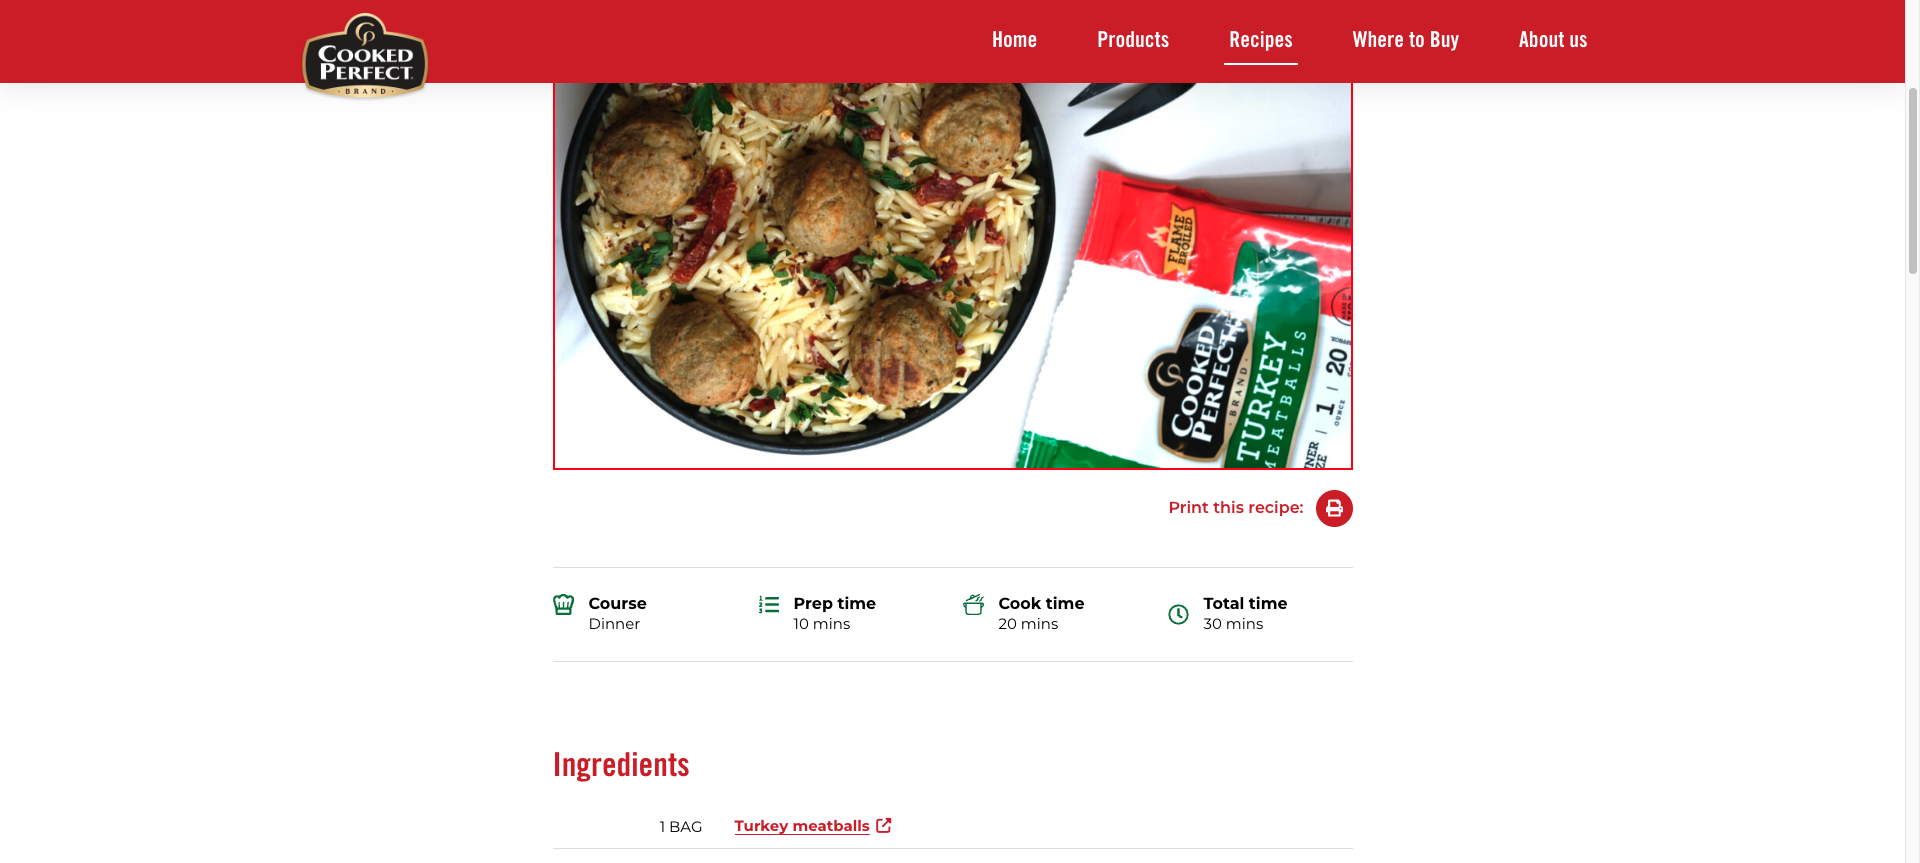Viewport: 1920px width, 863px height.
Task: Click the 'Cook time' label
Action: click(1041, 603)
